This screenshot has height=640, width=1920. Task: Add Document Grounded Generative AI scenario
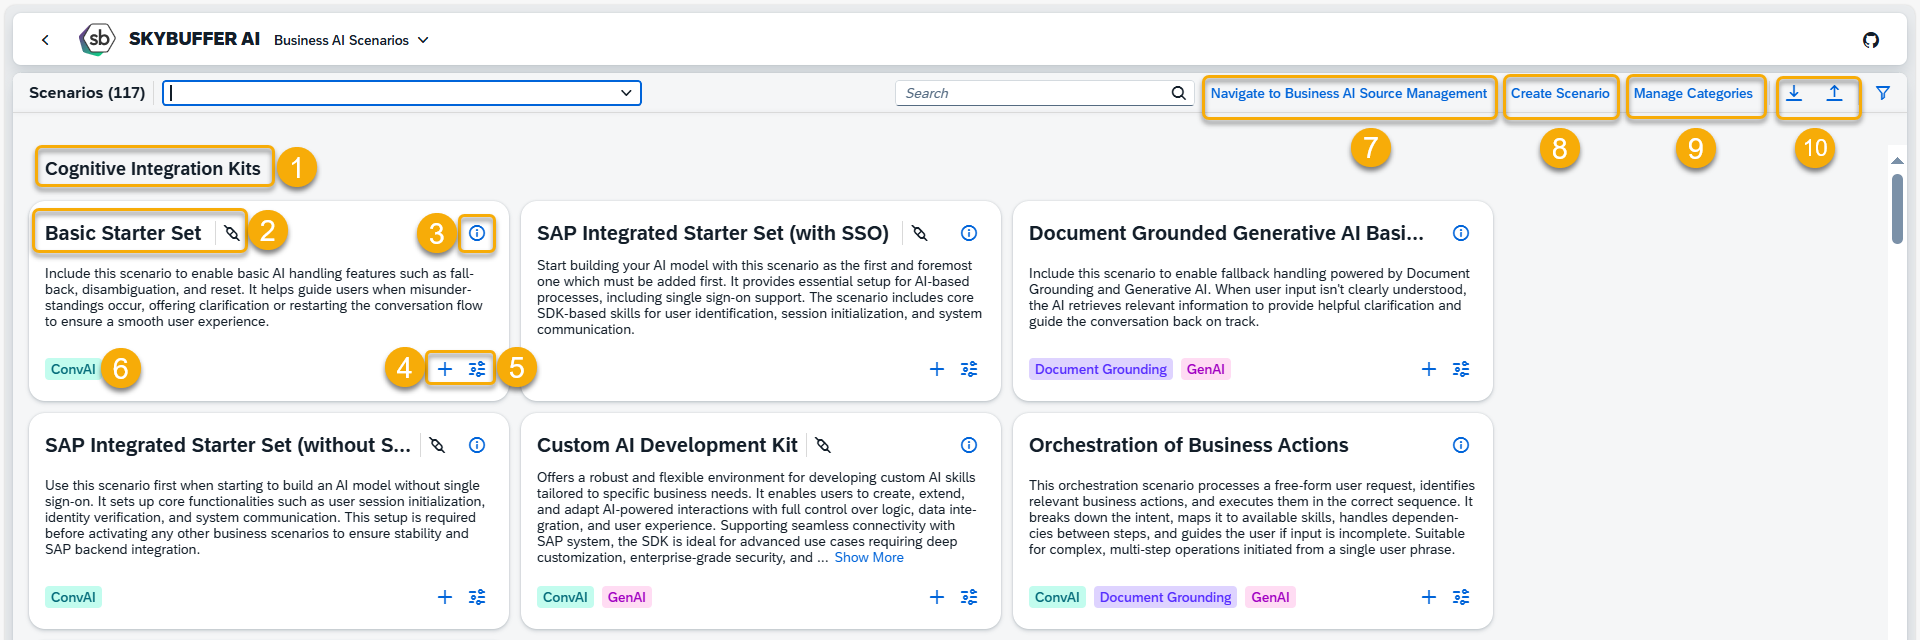tap(1429, 369)
